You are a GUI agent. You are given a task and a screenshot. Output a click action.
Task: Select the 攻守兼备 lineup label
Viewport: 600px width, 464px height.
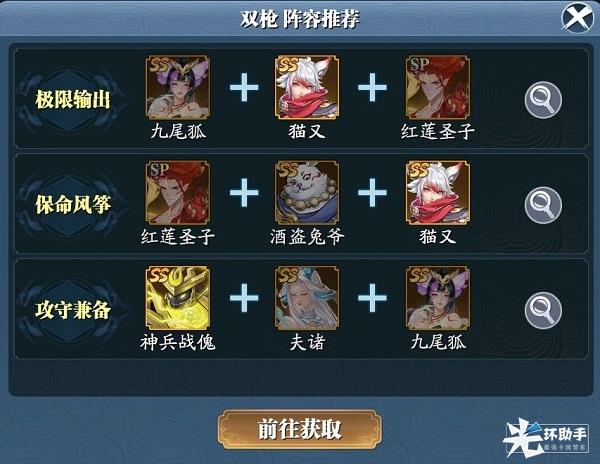click(73, 310)
